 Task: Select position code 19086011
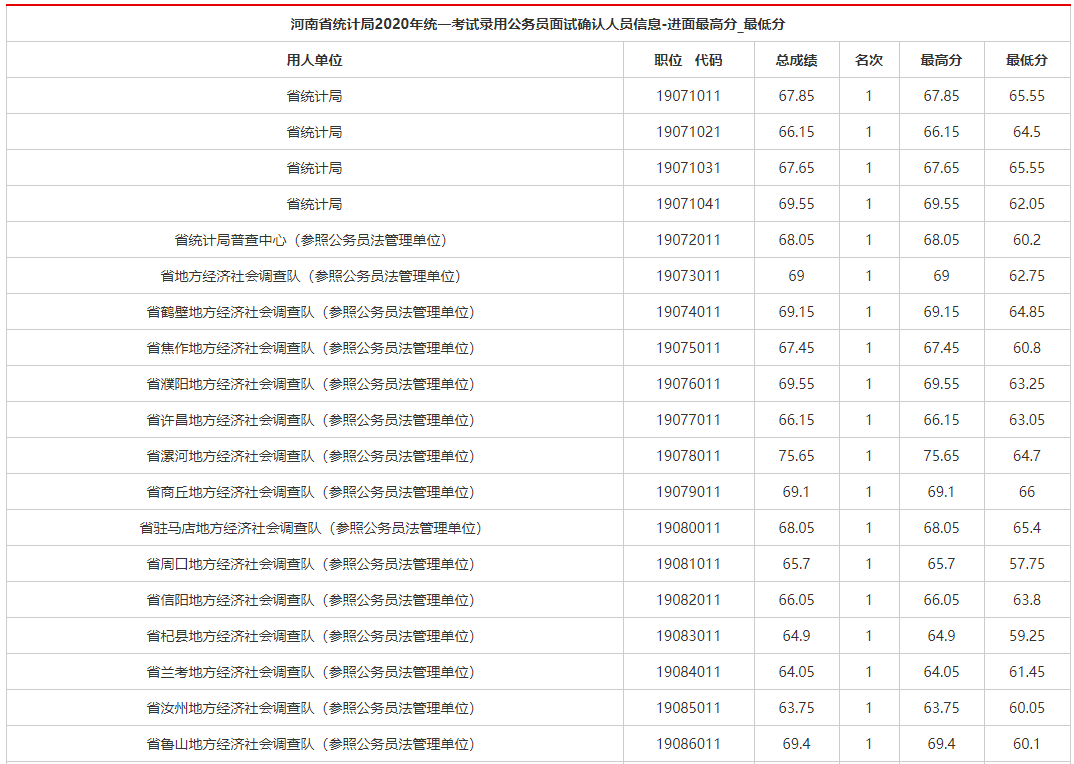coord(688,744)
